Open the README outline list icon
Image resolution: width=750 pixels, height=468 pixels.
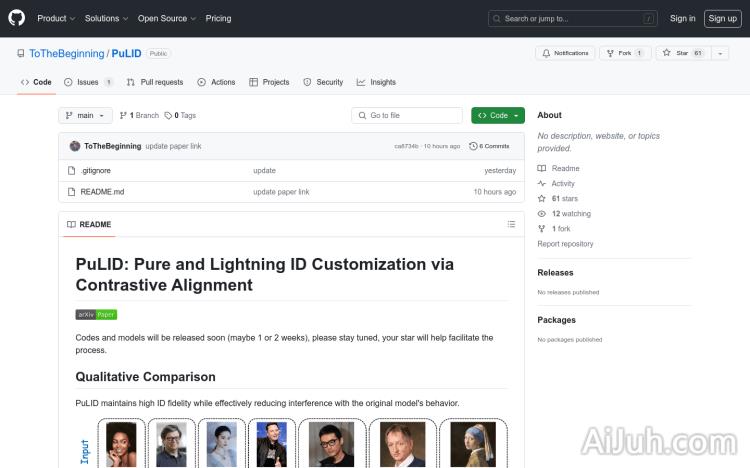coord(511,224)
